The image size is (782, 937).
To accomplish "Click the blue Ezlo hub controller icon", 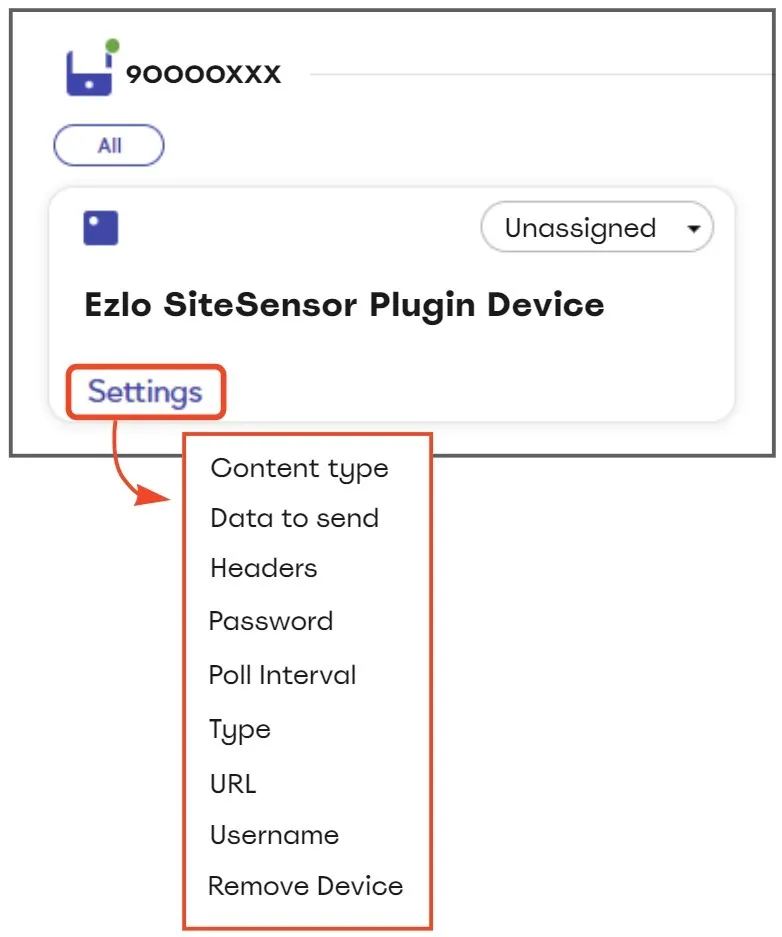I will click(88, 73).
